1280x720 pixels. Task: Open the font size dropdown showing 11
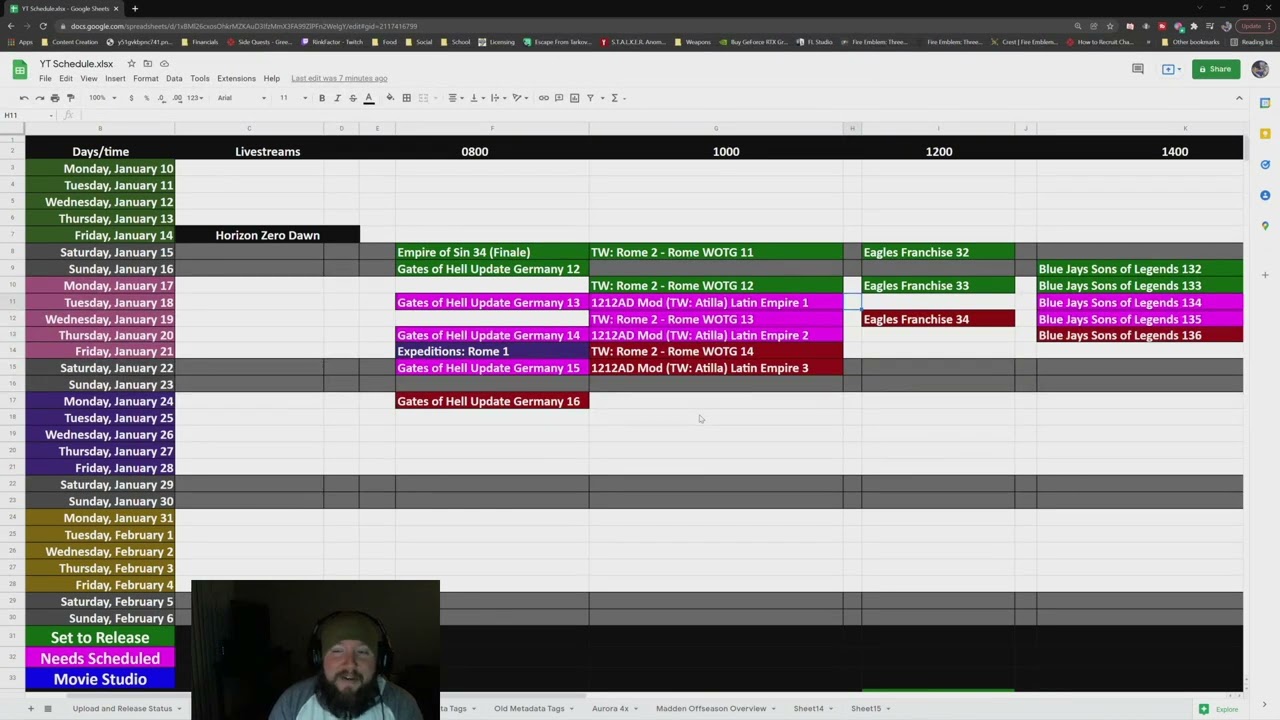(x=293, y=98)
